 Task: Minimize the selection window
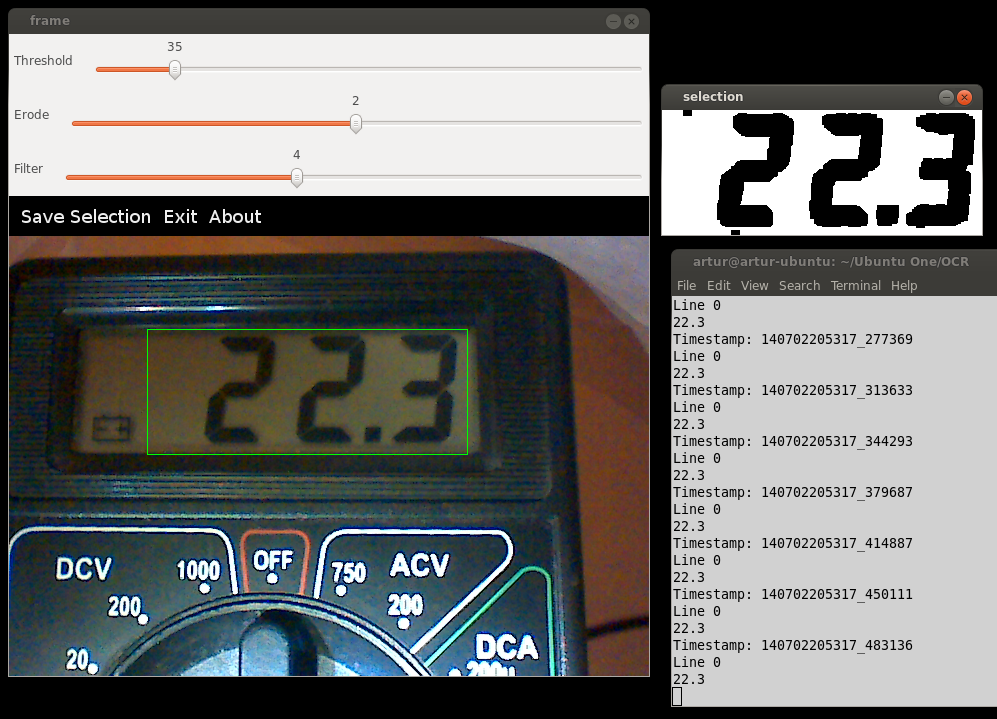point(946,97)
